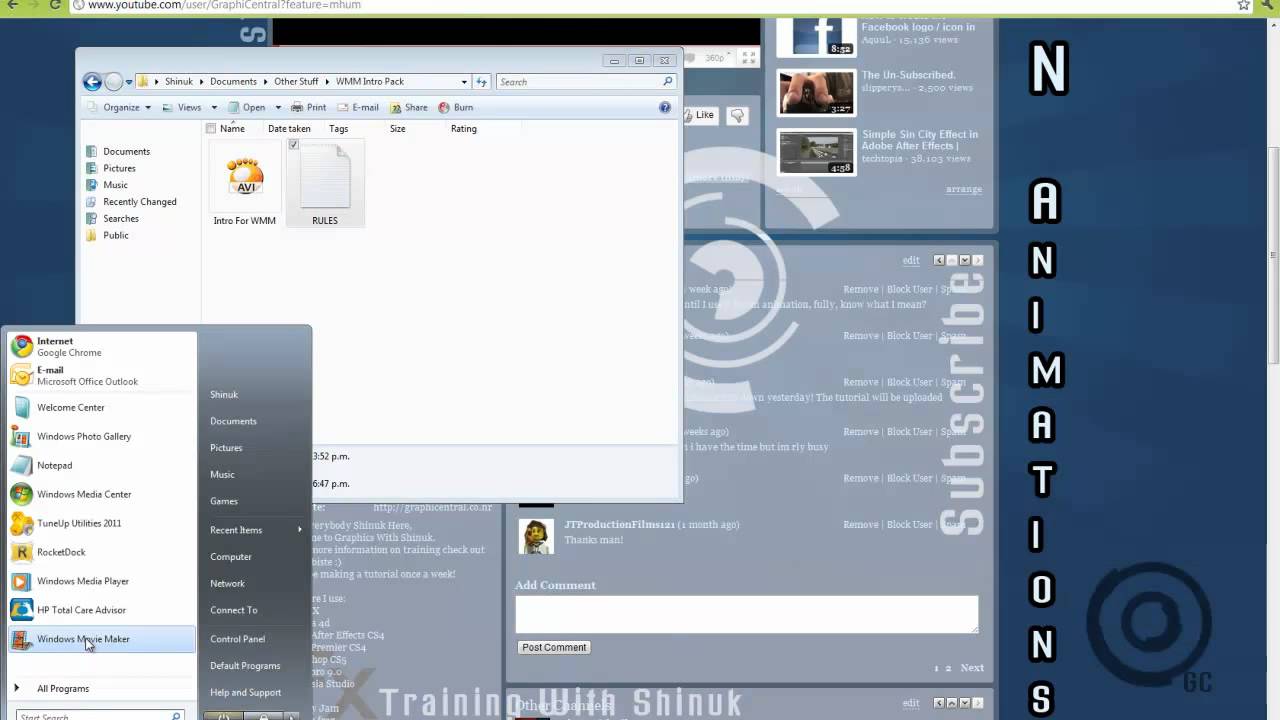Screen dimensions: 1280x720
Task: Launch Windows Media Center
Action: pos(100,494)
